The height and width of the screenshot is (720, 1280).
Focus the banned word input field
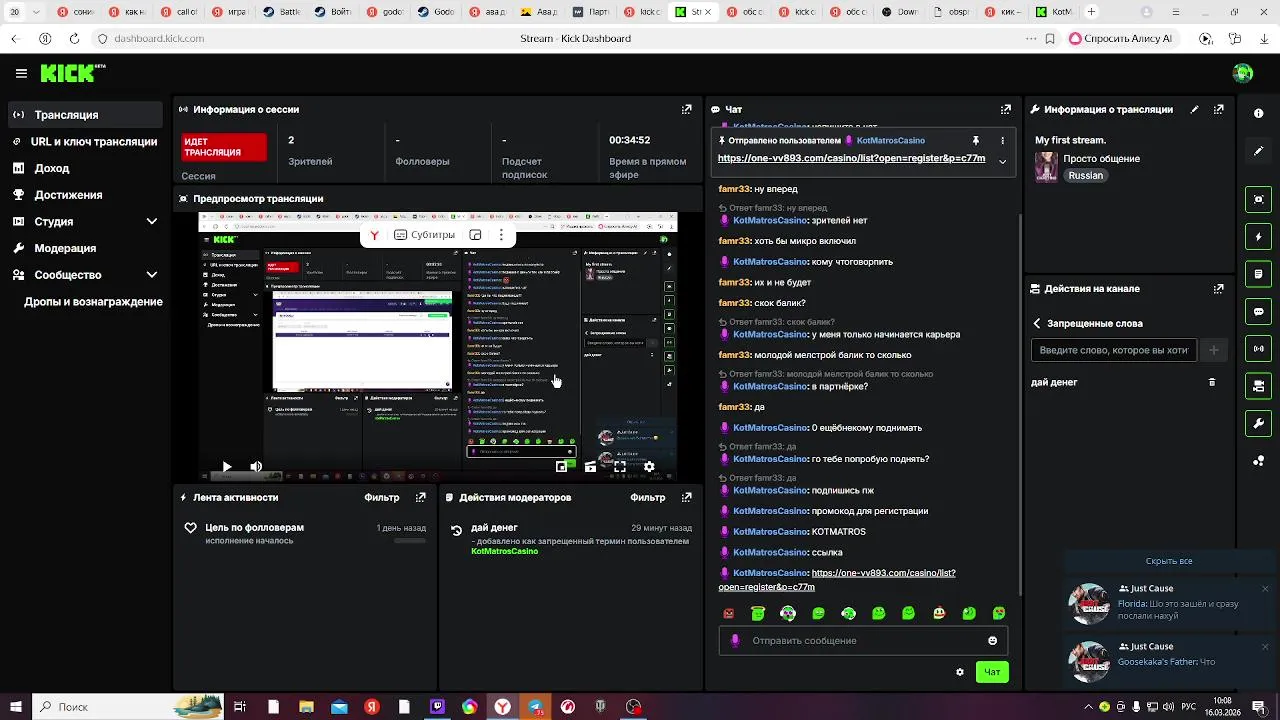[x=1114, y=350]
